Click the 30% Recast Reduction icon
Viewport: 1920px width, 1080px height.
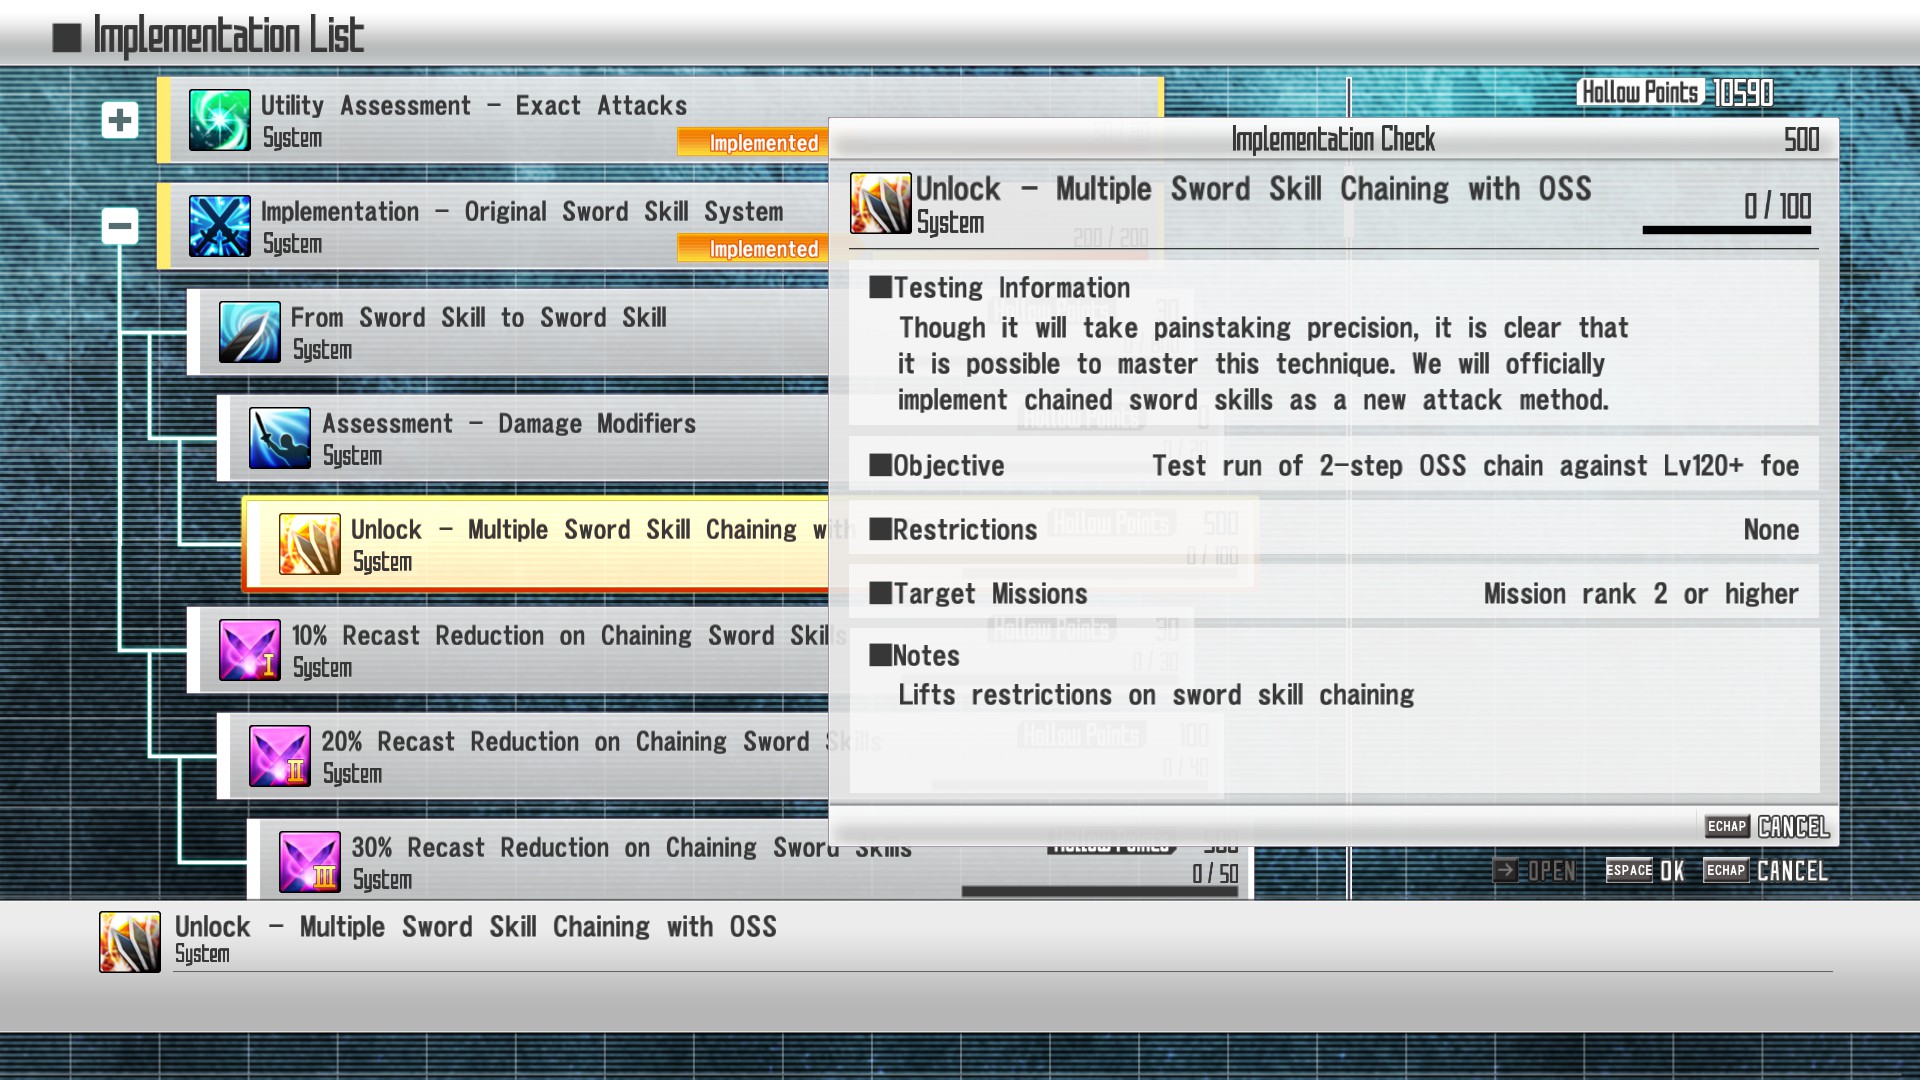click(310, 862)
